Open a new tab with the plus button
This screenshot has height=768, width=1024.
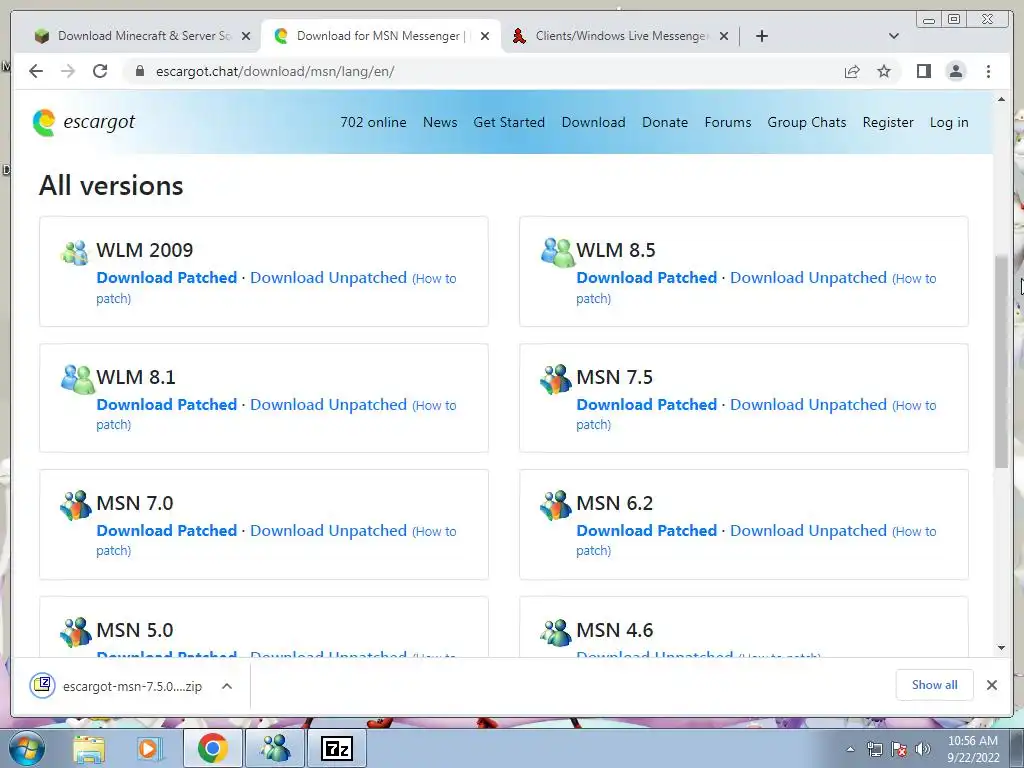point(761,36)
